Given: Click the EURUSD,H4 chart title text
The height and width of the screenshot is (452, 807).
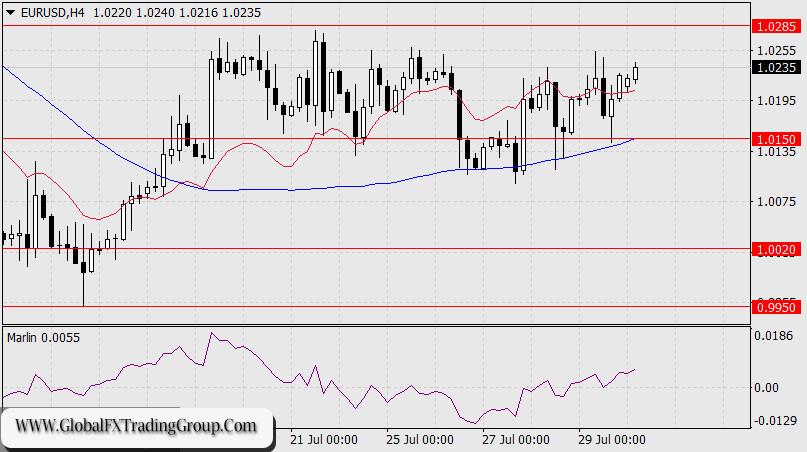Looking at the screenshot, I should (53, 13).
